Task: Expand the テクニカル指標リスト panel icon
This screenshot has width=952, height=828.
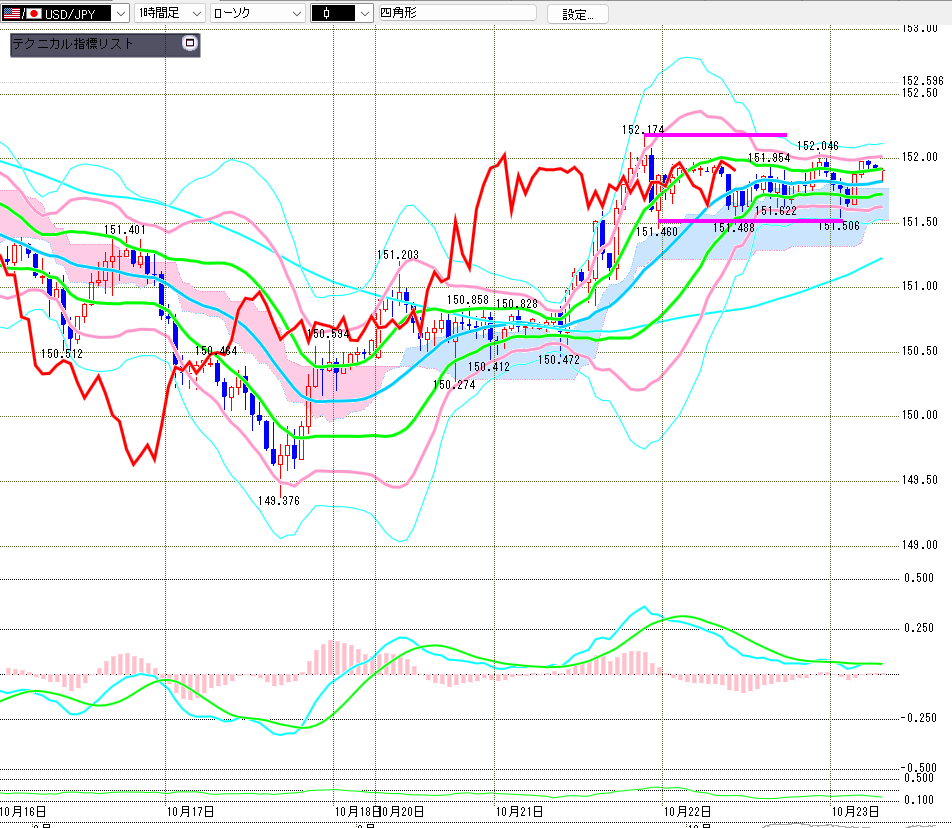Action: point(190,44)
